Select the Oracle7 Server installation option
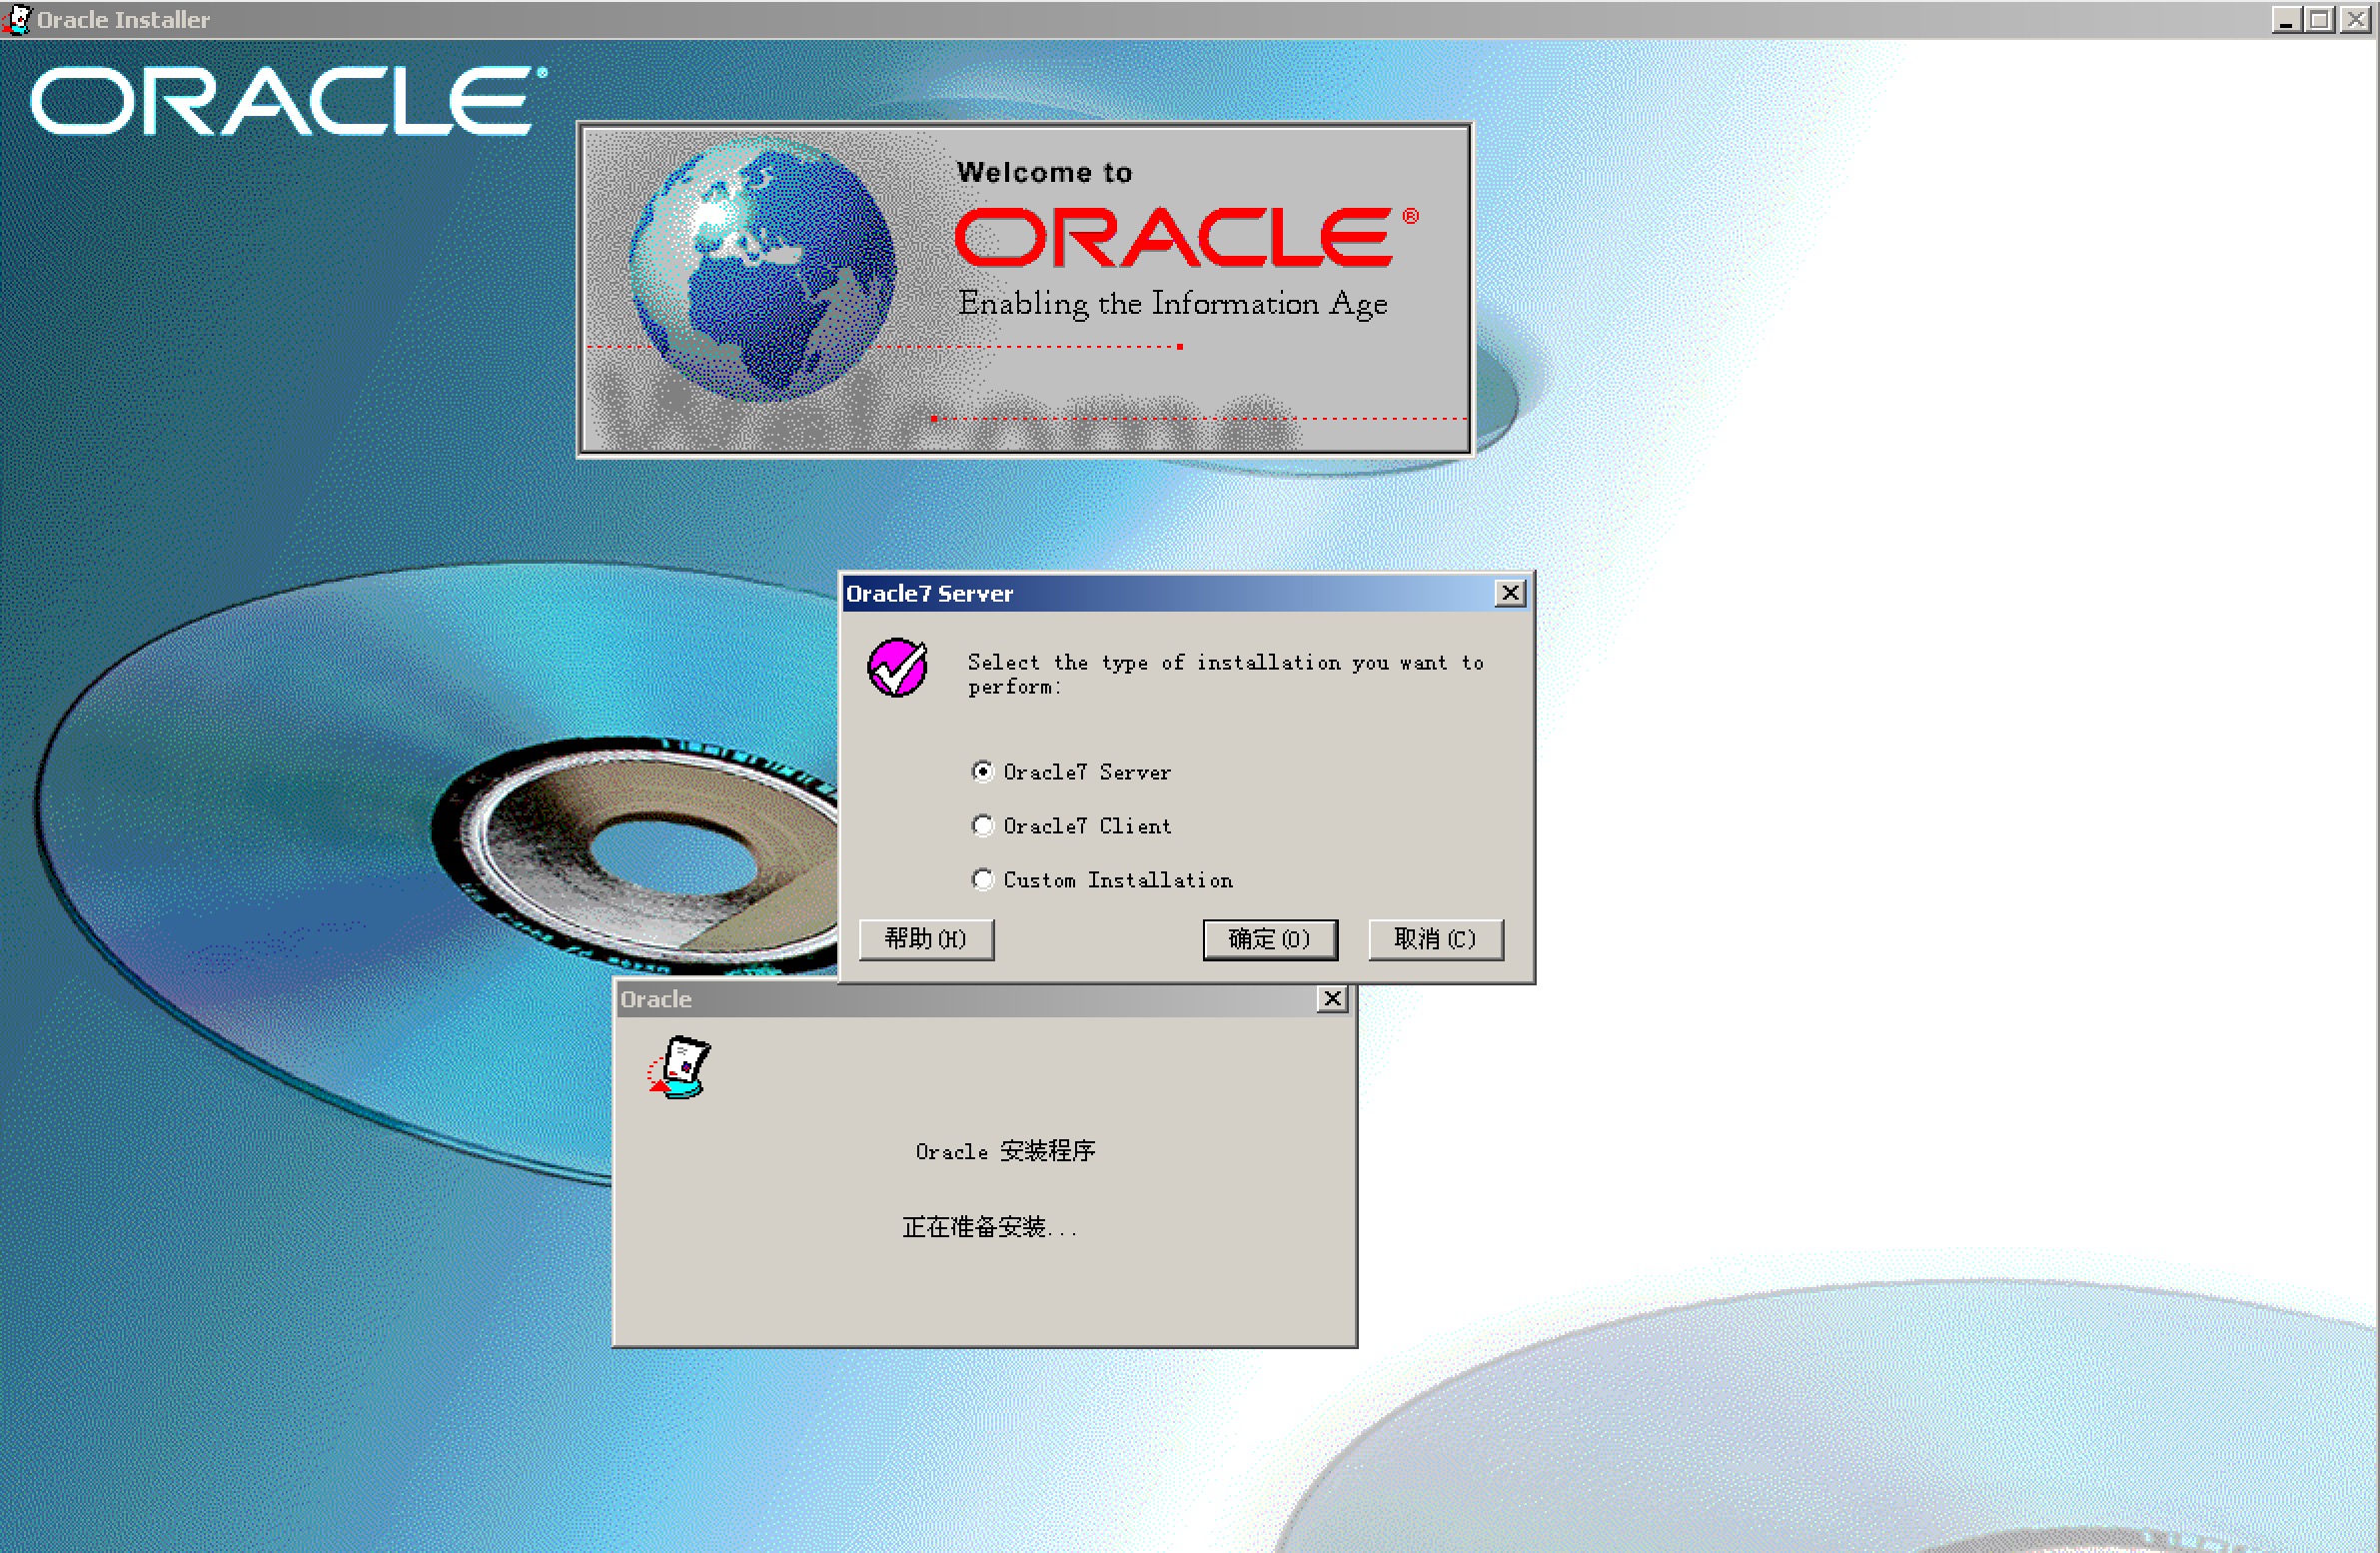The width and height of the screenshot is (2380, 1553). (x=983, y=771)
